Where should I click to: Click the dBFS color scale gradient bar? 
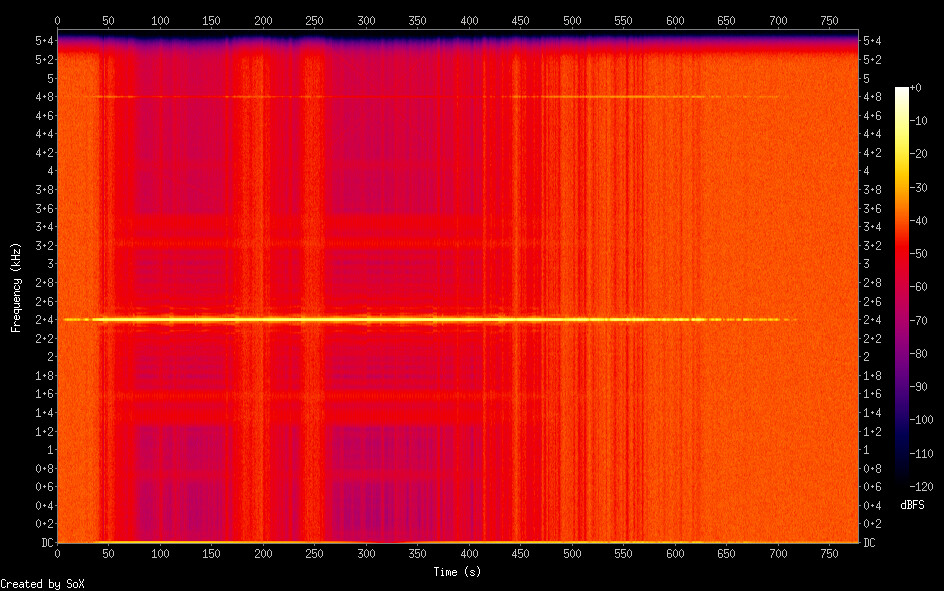pyautogui.click(x=901, y=288)
